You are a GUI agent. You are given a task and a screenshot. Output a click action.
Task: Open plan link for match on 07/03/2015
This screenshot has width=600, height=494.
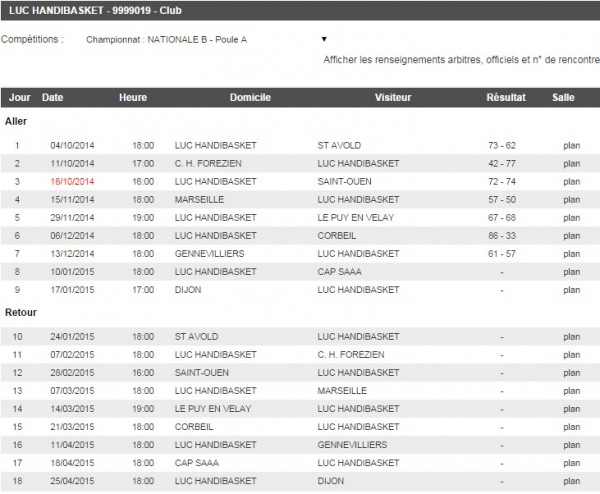571,391
